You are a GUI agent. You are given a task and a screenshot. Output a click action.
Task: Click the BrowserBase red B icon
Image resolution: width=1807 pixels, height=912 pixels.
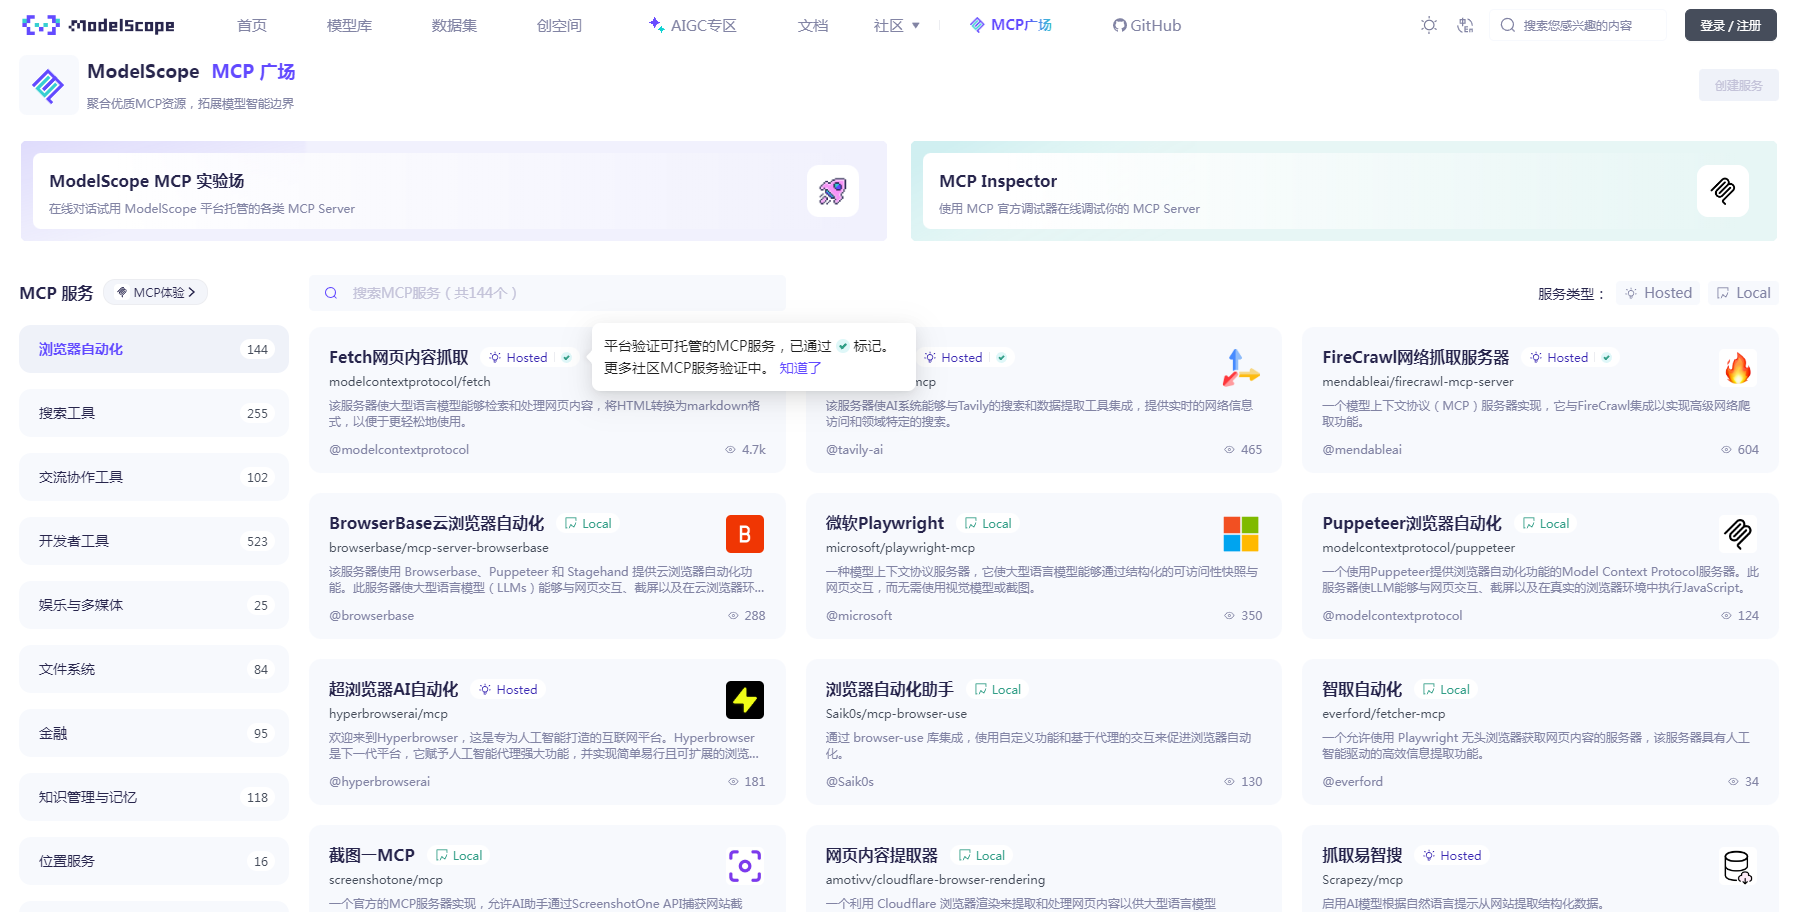[744, 534]
